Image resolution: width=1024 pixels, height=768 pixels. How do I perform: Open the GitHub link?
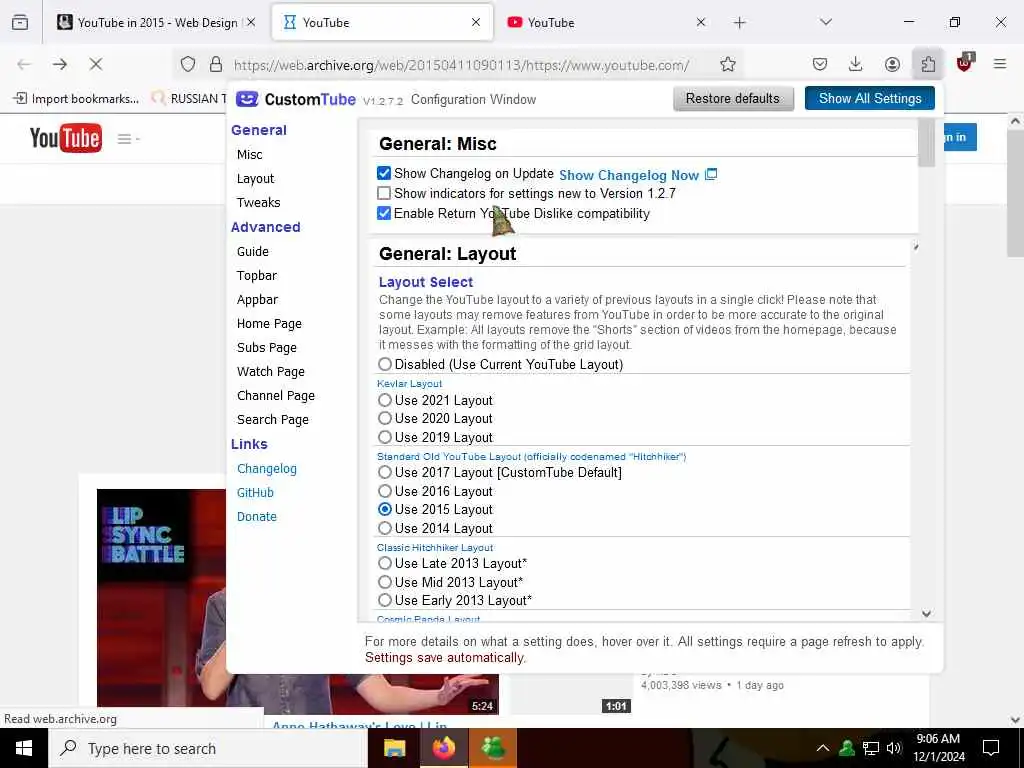tap(255, 493)
